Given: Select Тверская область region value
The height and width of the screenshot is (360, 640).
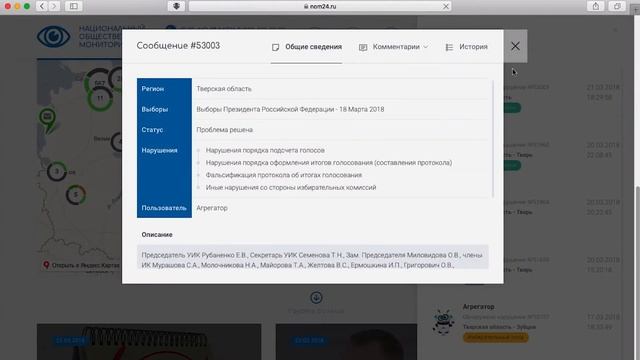Looking at the screenshot, I should click(x=224, y=89).
